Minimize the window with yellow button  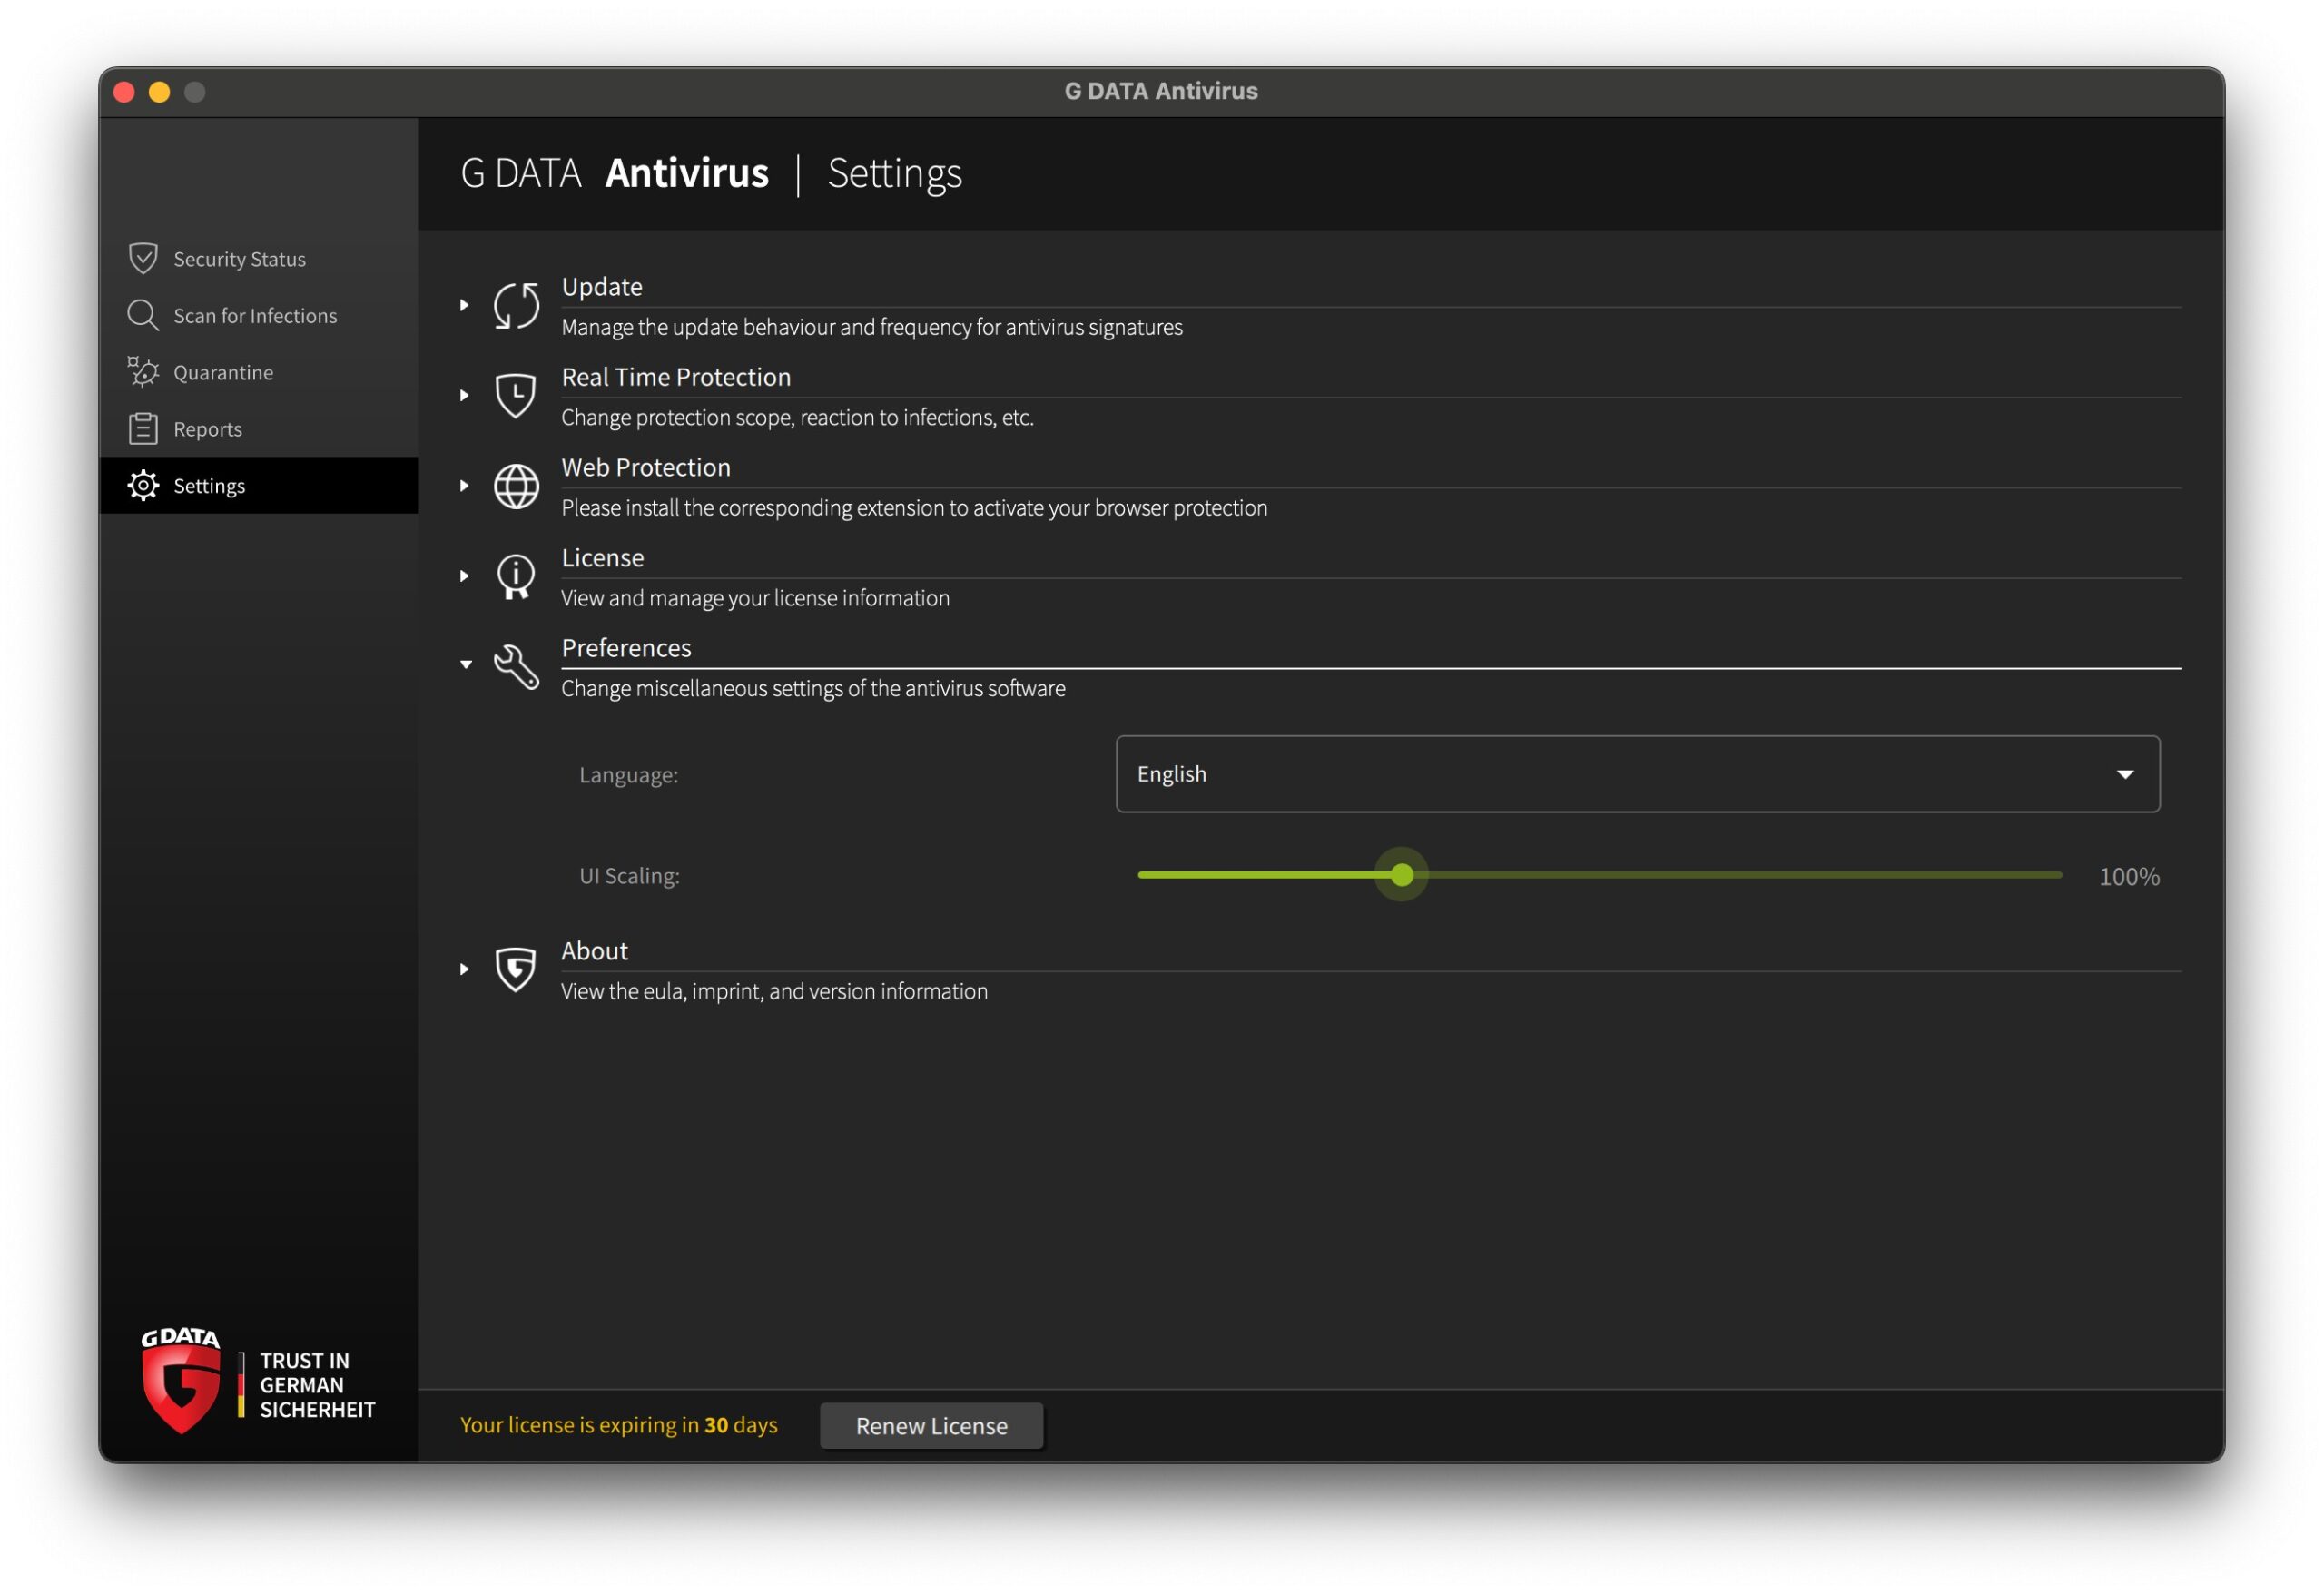pyautogui.click(x=159, y=92)
